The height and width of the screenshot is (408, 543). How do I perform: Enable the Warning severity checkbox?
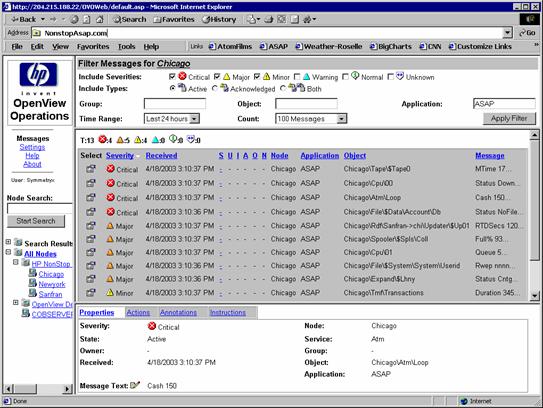click(x=297, y=77)
